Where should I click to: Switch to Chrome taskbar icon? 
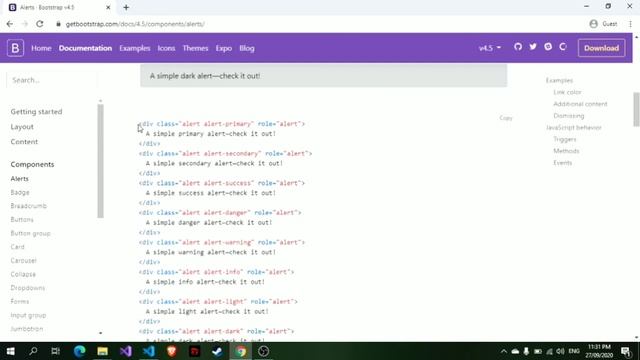click(241, 351)
